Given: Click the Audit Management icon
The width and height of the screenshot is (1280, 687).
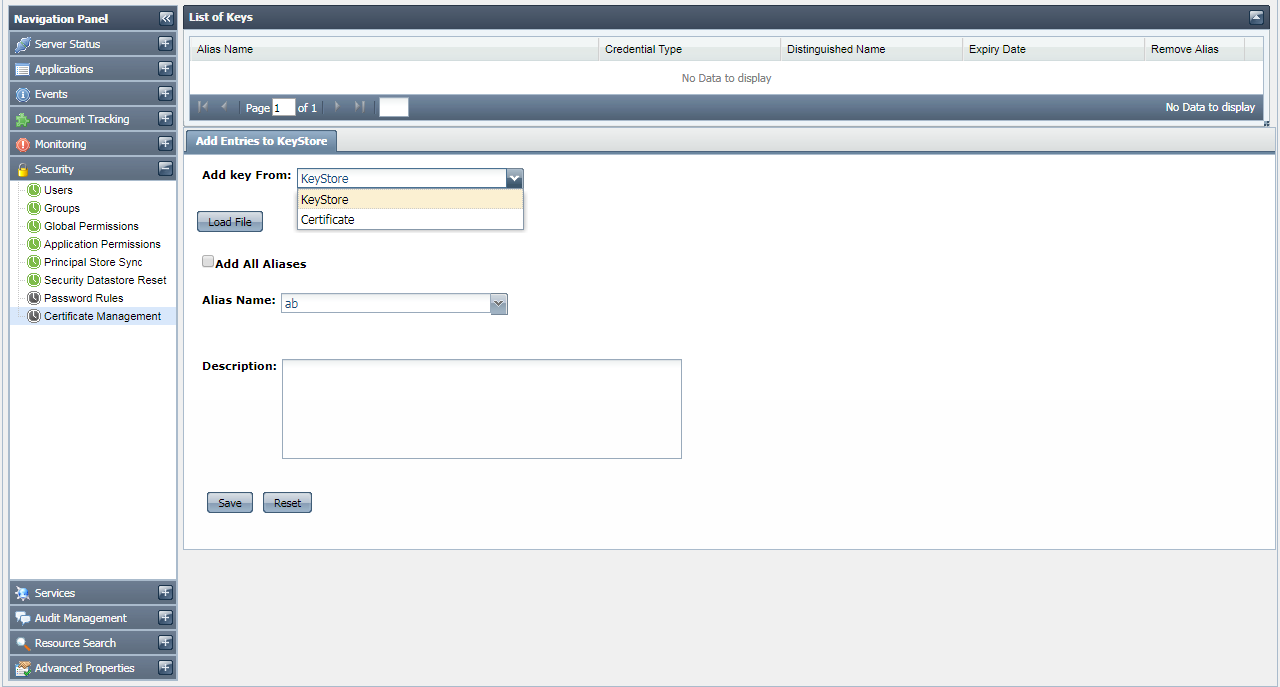Looking at the screenshot, I should (x=23, y=618).
